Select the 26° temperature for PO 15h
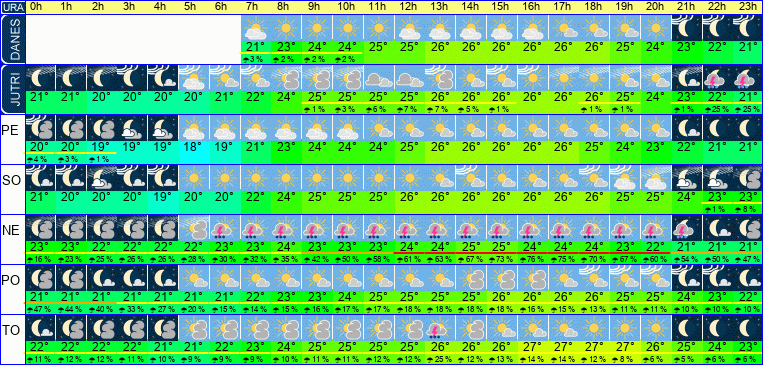 [x=501, y=298]
